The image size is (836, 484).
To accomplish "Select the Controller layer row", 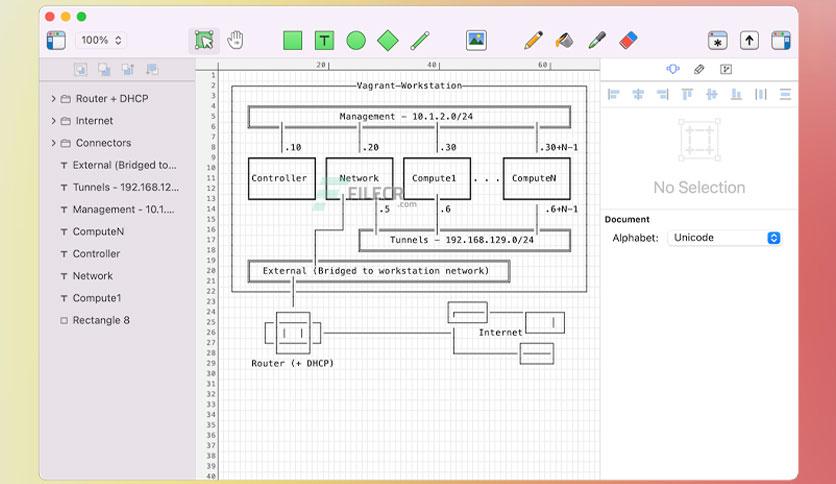I will coord(117,254).
